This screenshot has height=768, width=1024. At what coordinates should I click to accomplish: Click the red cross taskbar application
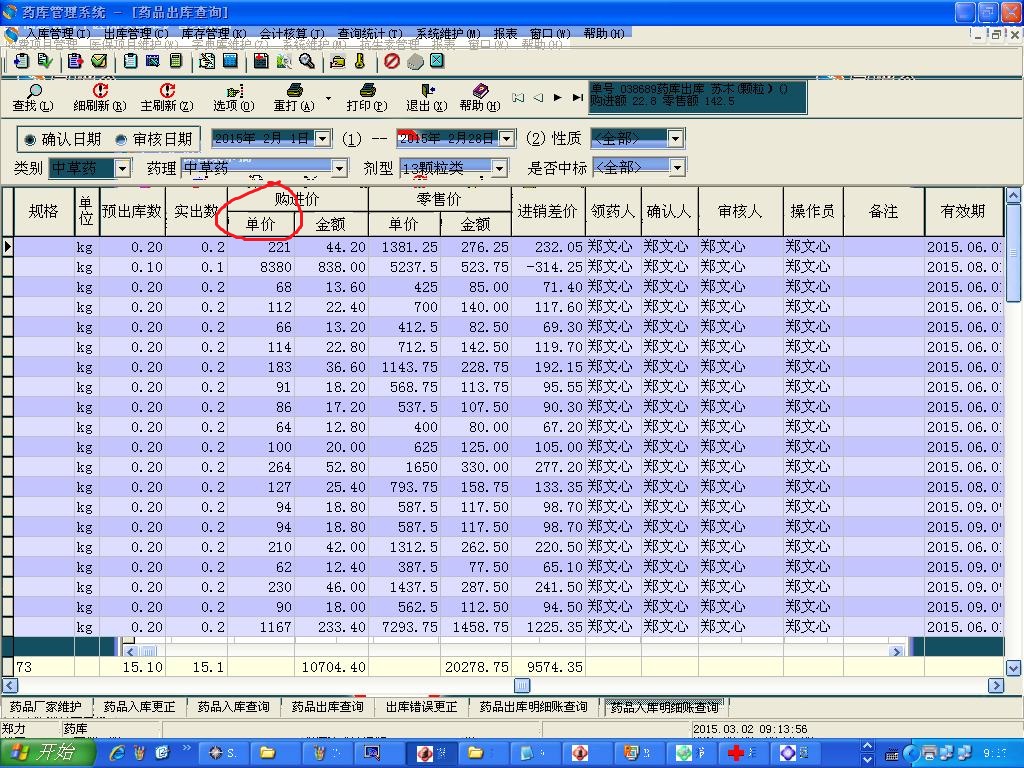[743, 753]
